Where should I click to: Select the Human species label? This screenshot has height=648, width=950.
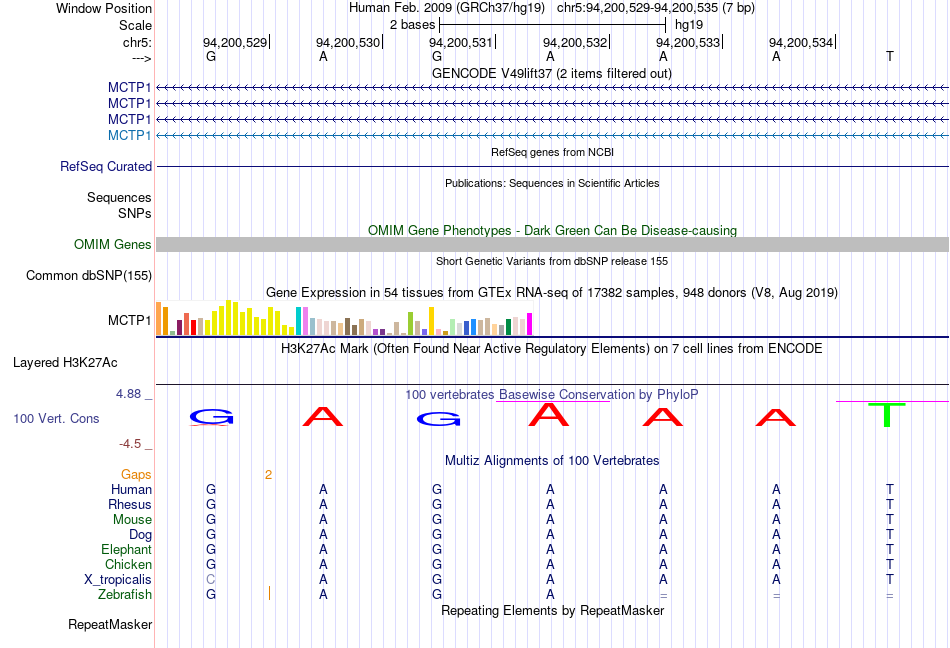[131, 489]
